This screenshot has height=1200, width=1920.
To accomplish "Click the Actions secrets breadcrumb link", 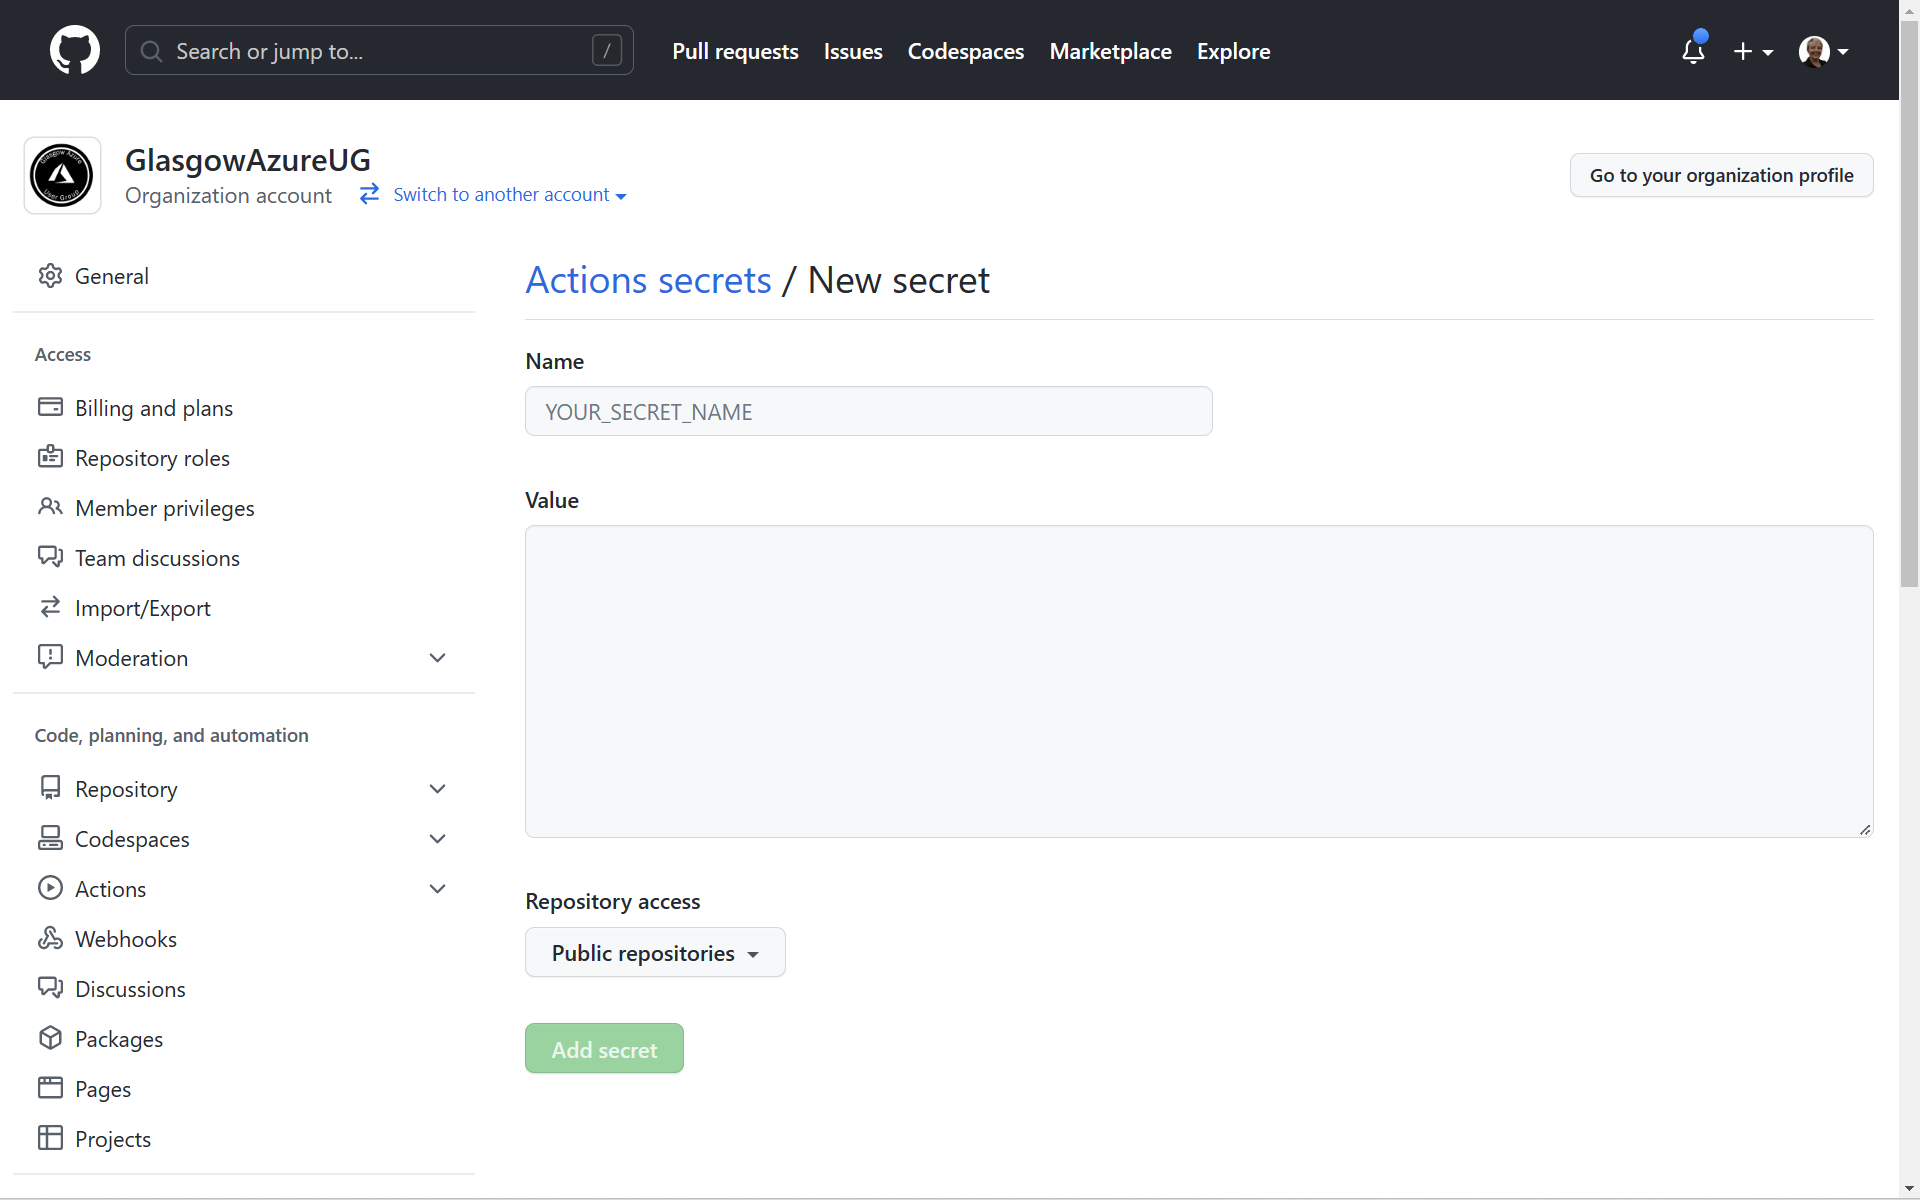I will [x=648, y=278].
